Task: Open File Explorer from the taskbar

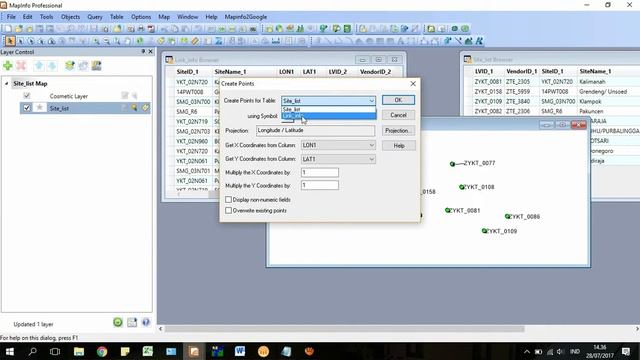Action: (x=79, y=351)
